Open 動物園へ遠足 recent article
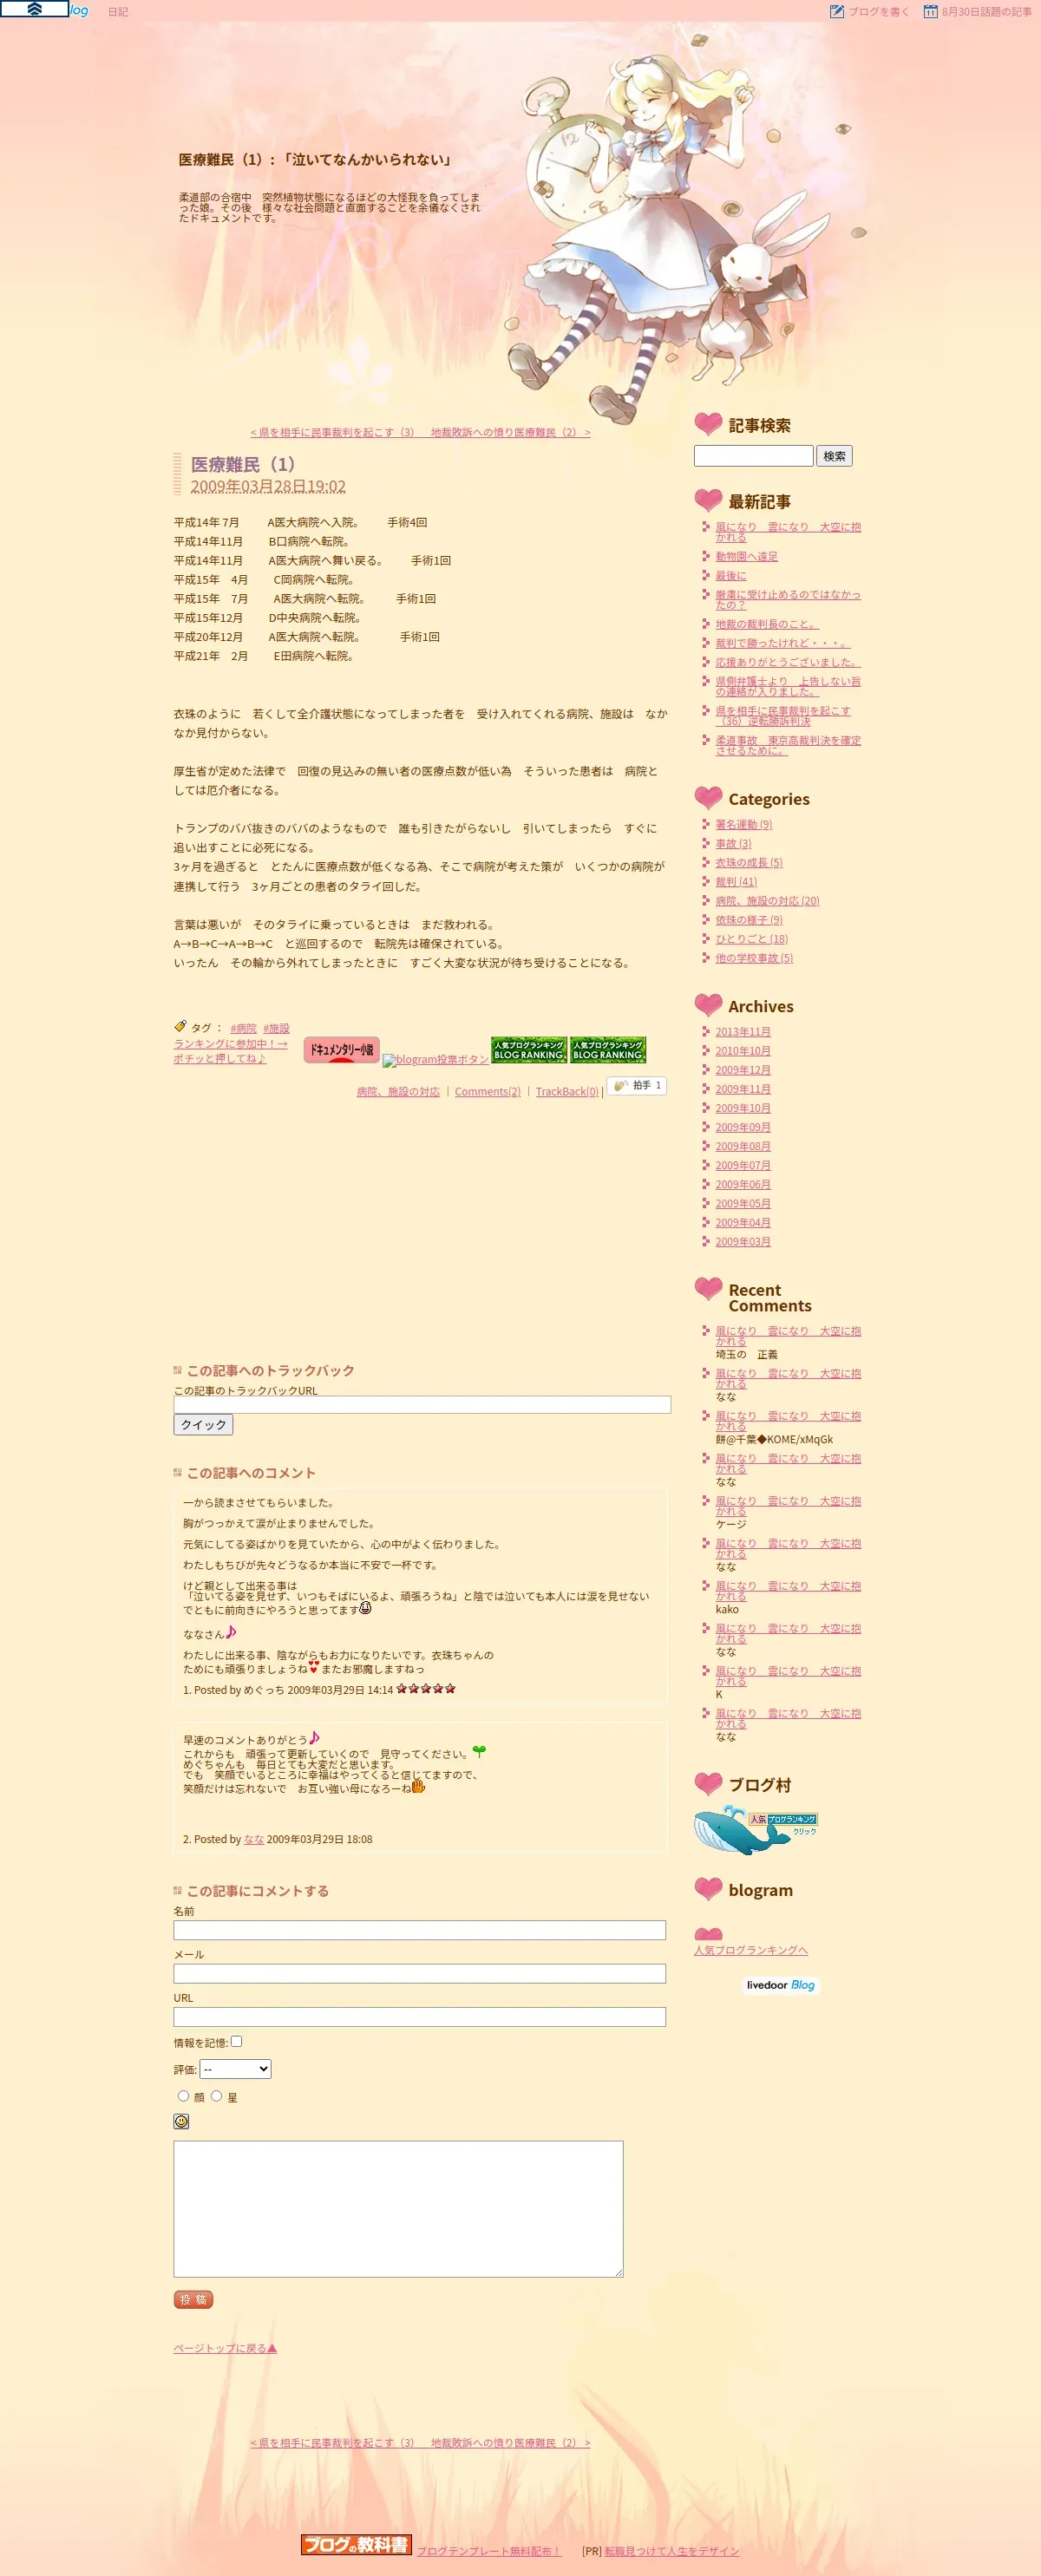This screenshot has width=1041, height=2576. pos(746,556)
